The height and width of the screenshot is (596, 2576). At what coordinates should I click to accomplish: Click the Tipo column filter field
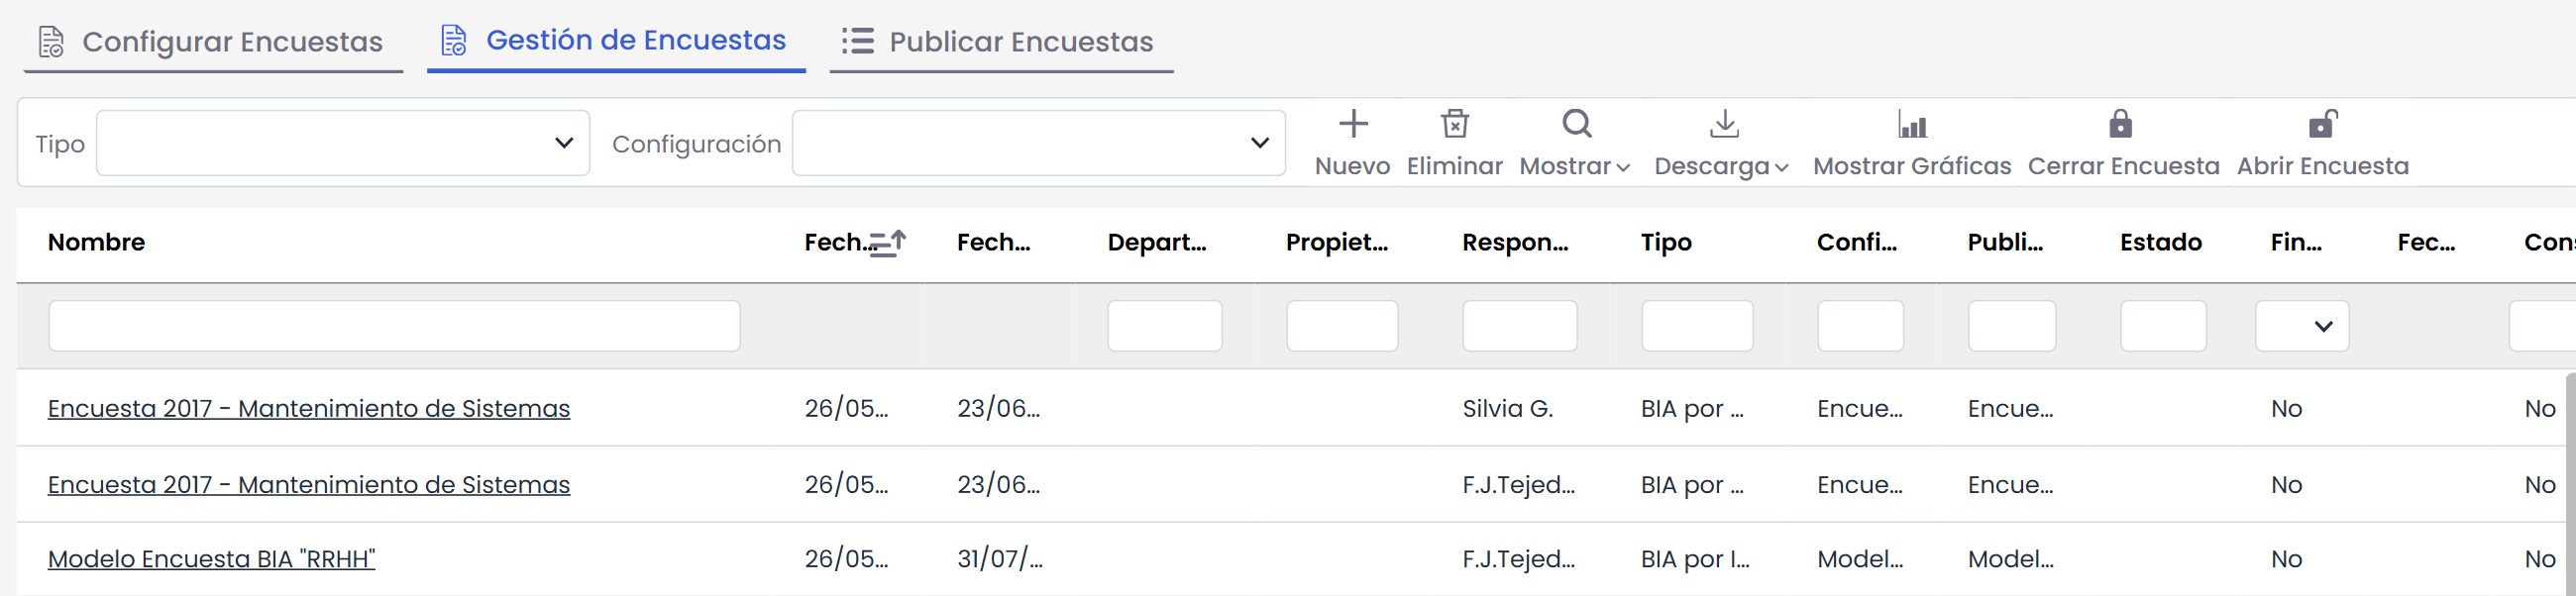click(1696, 326)
